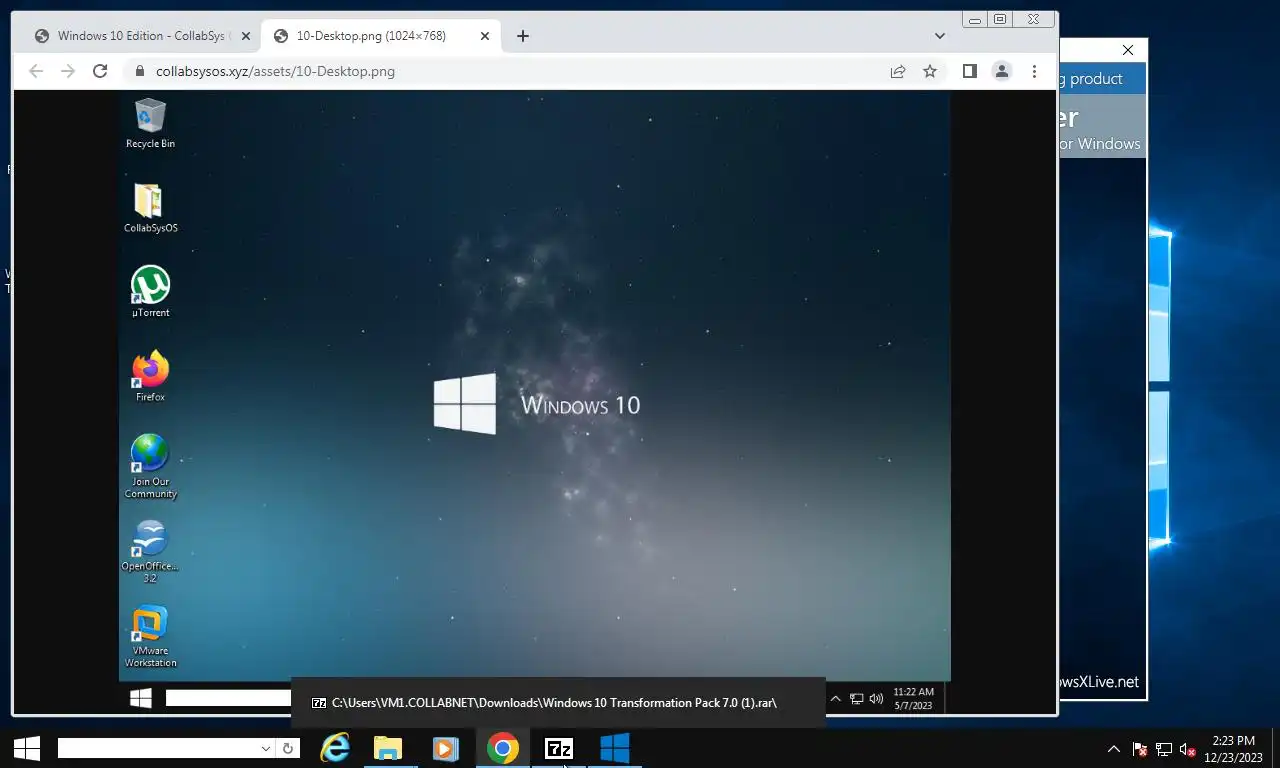Click the OpenOffice 3.2 icon in the image
The width and height of the screenshot is (1280, 768).
150,551
